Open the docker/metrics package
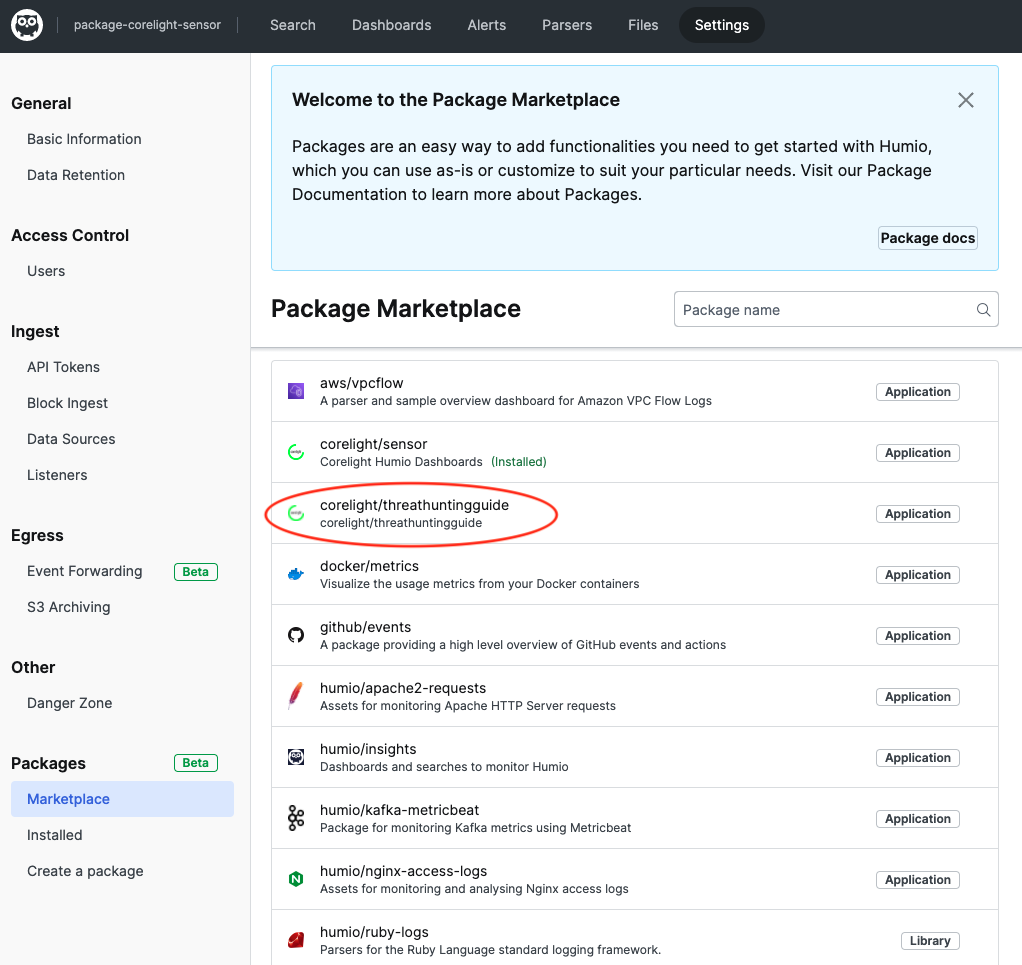The height and width of the screenshot is (965, 1022). coord(635,574)
